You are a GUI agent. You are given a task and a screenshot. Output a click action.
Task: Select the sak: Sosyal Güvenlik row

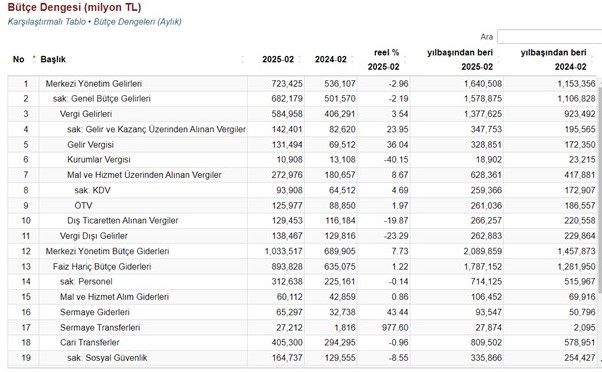tap(302, 358)
